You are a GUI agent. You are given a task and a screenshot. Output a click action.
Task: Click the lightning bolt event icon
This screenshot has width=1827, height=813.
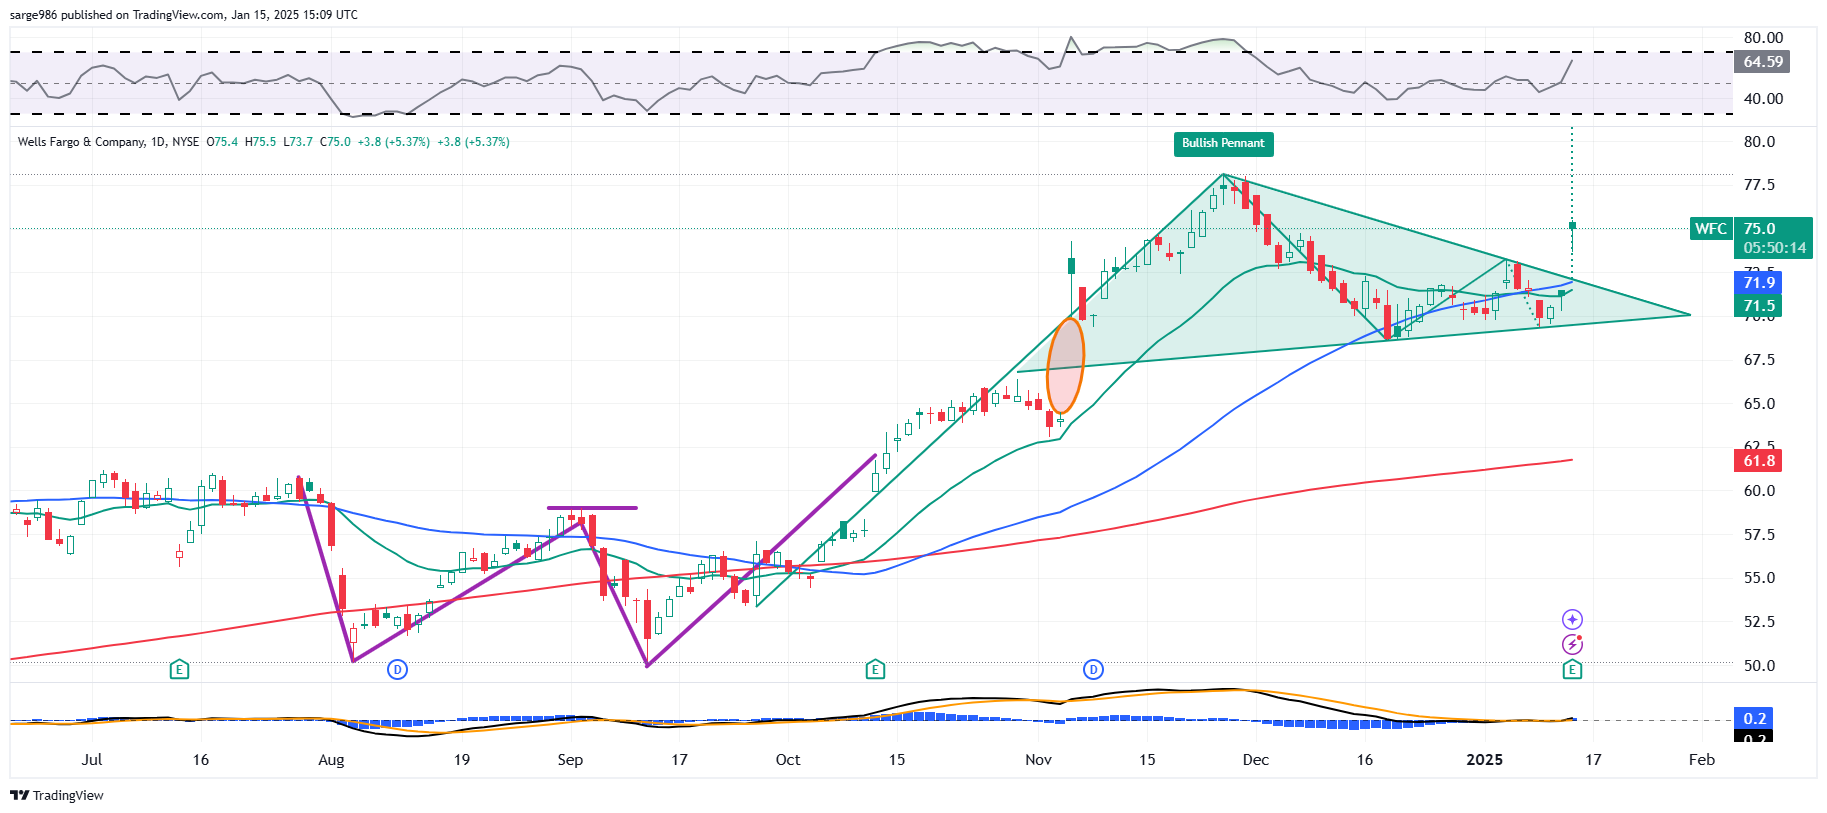[1572, 644]
